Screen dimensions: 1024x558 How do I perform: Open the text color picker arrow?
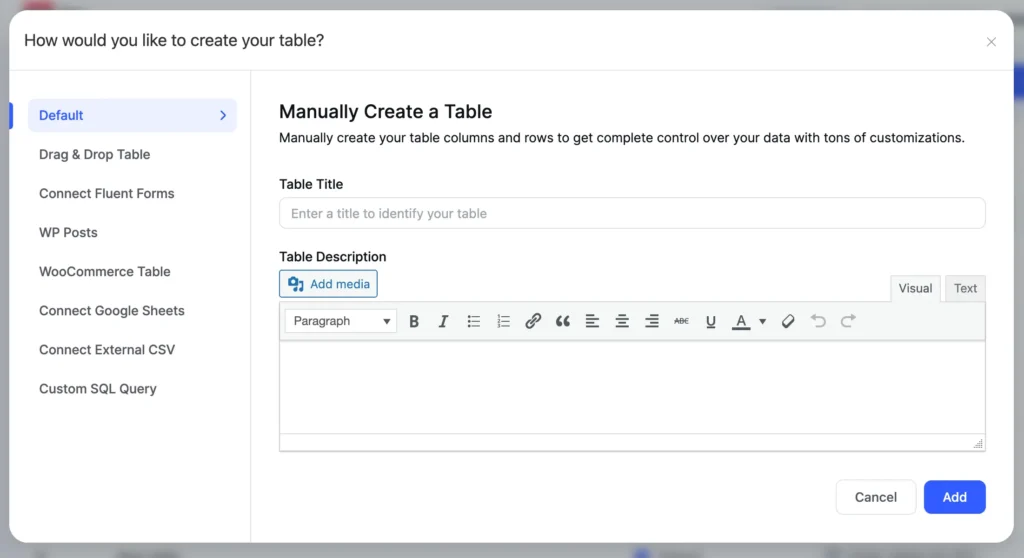(762, 321)
